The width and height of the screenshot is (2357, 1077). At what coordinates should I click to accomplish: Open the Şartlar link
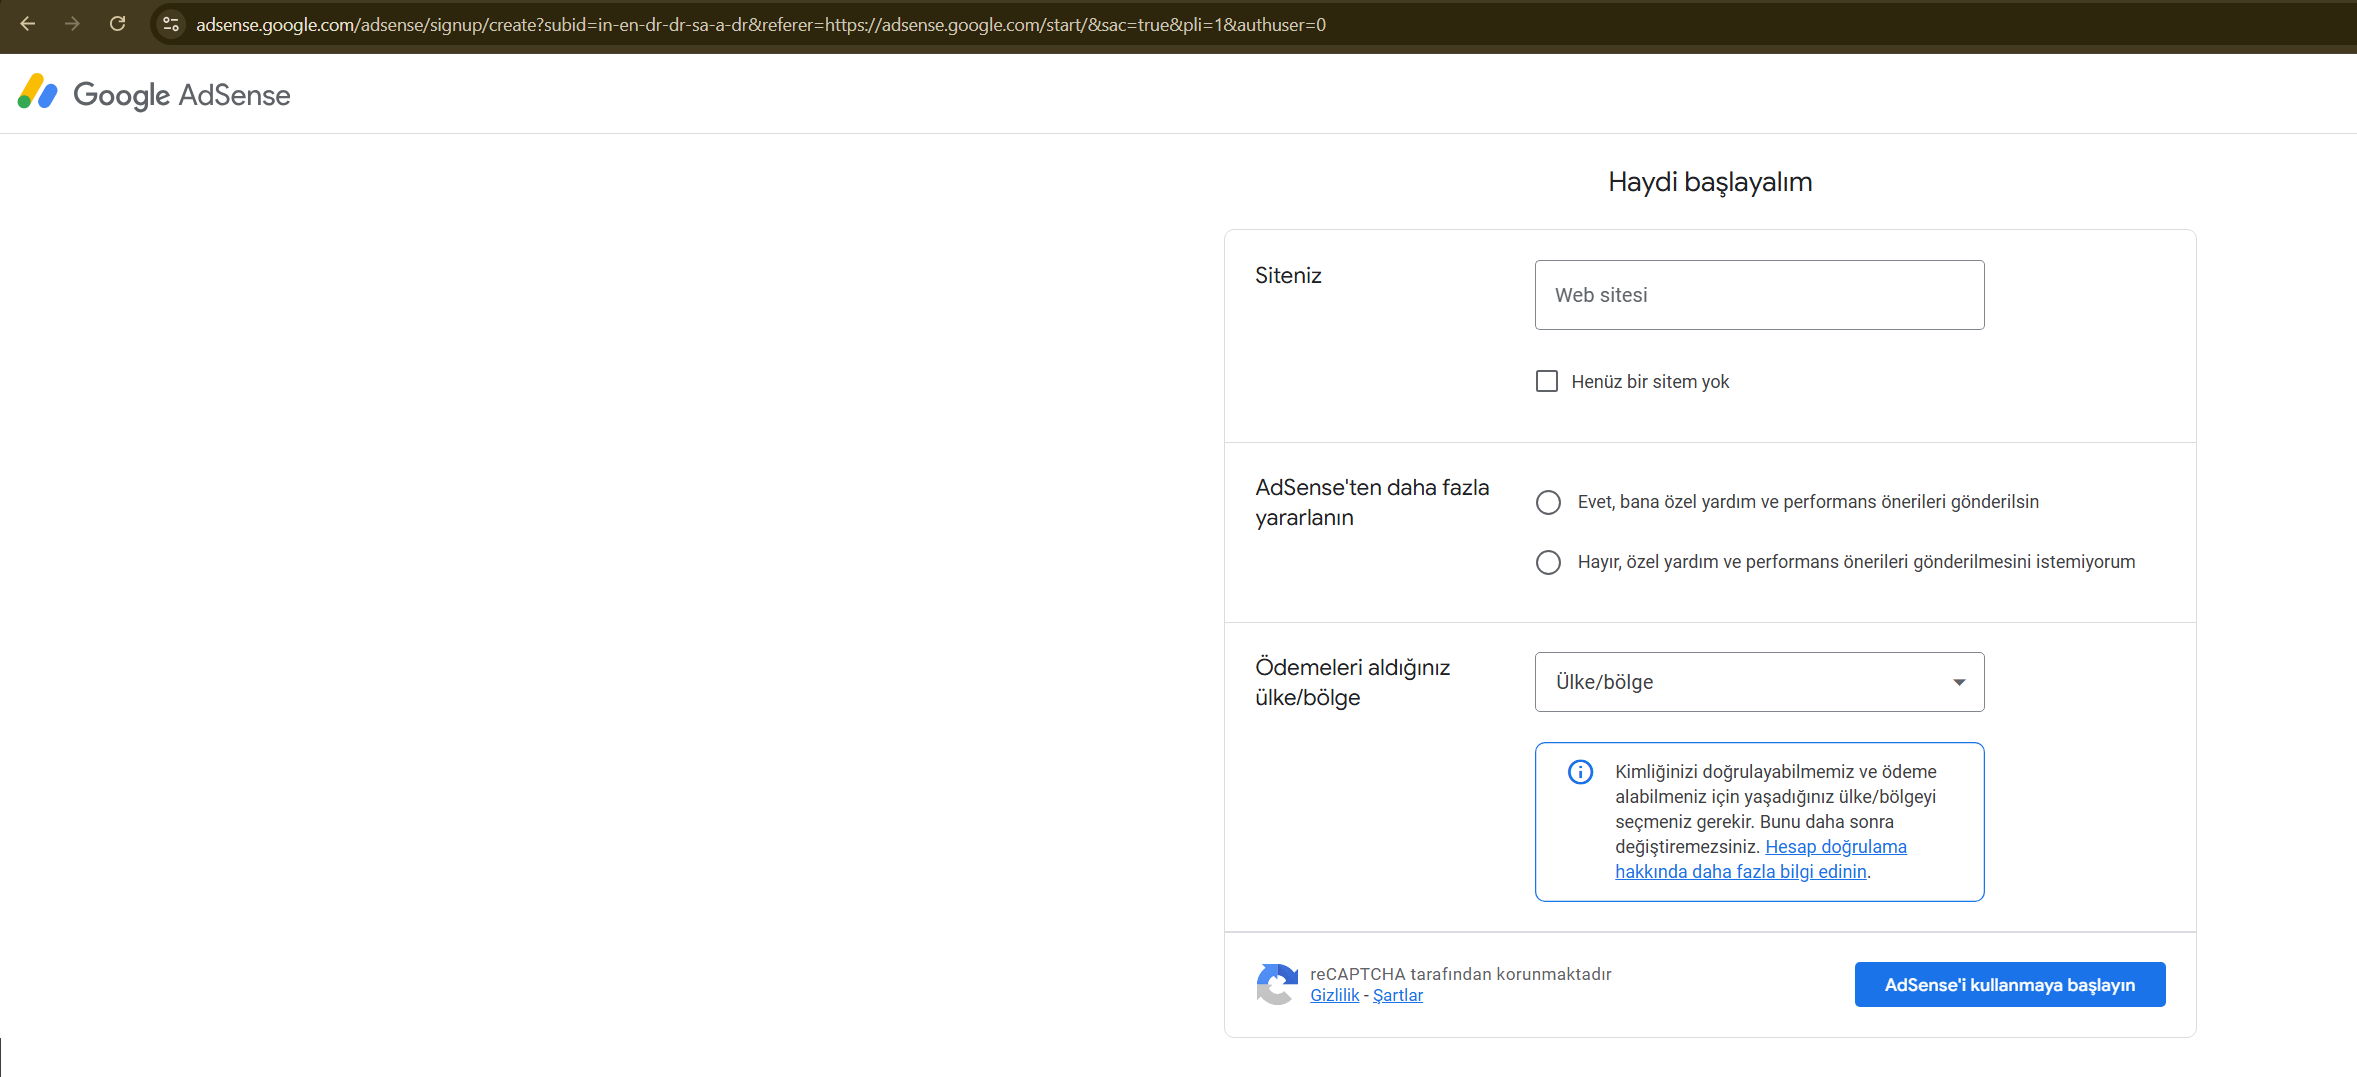pyautogui.click(x=1397, y=995)
